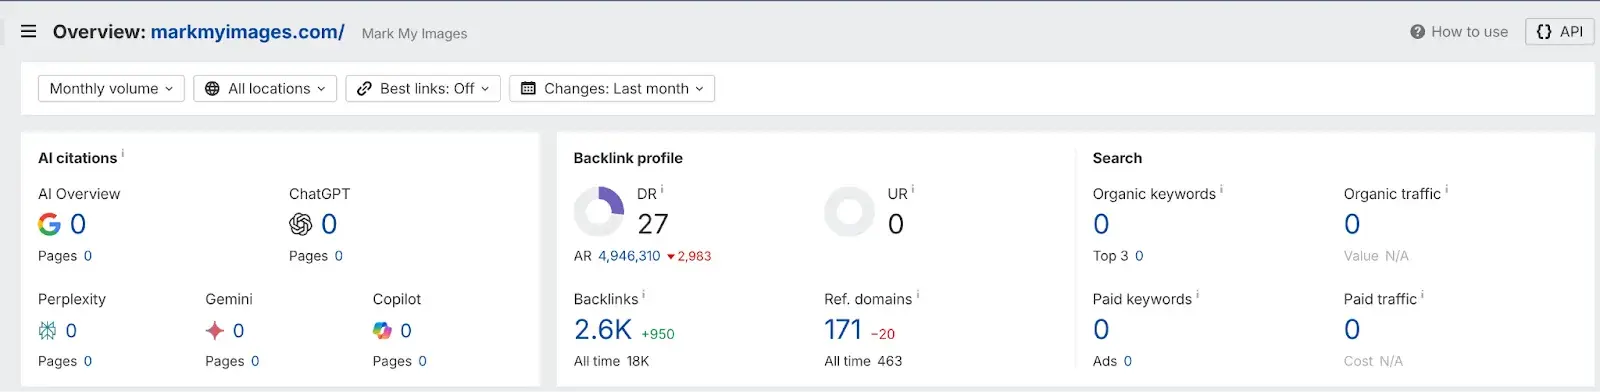Click the AI Overview count 0
Screen dimensions: 1600x392
point(78,224)
